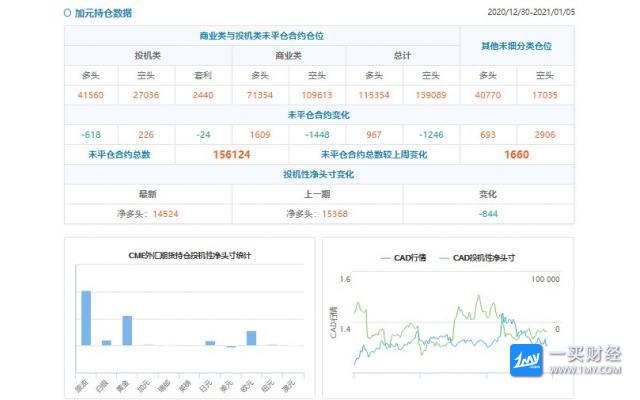Toggle the CAD行情 legend series
The image size is (640, 400).
[403, 258]
